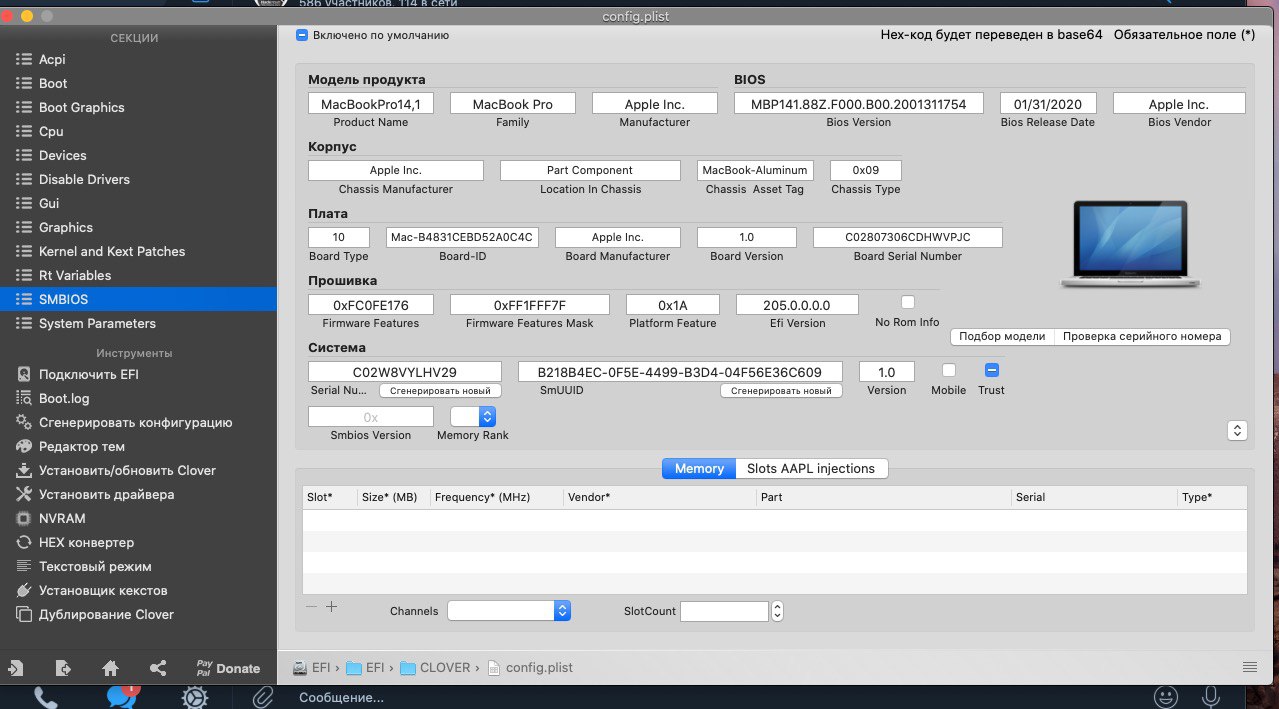Click the Smbios Version field
This screenshot has width=1279, height=709.
tap(371, 416)
